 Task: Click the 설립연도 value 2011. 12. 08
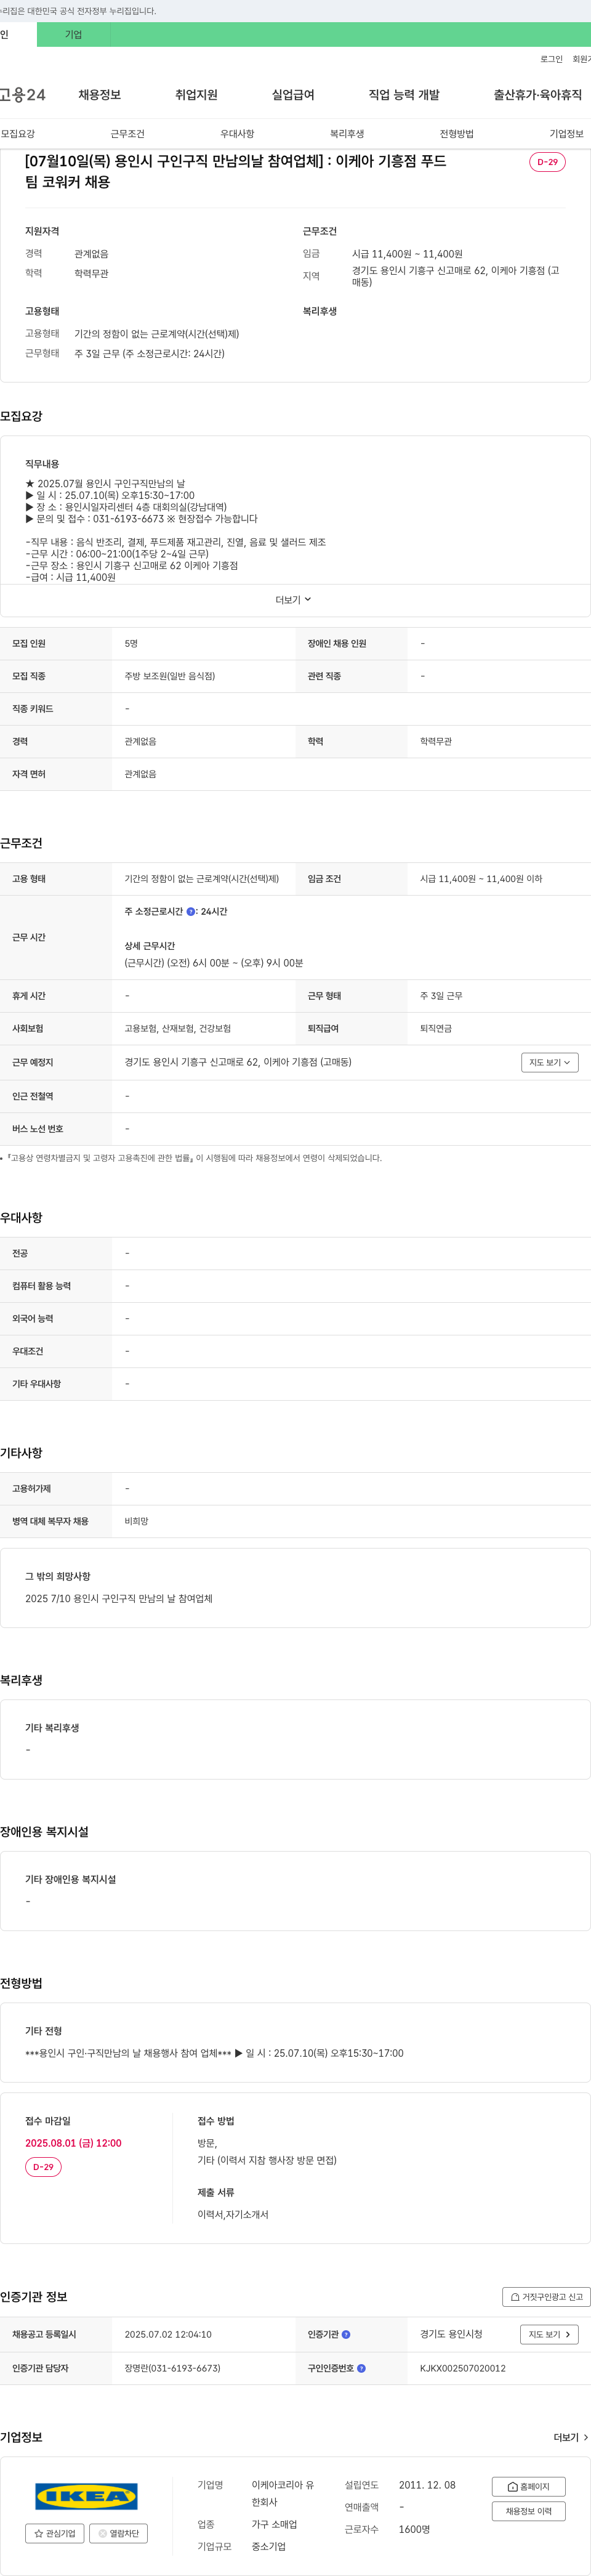click(x=427, y=2485)
